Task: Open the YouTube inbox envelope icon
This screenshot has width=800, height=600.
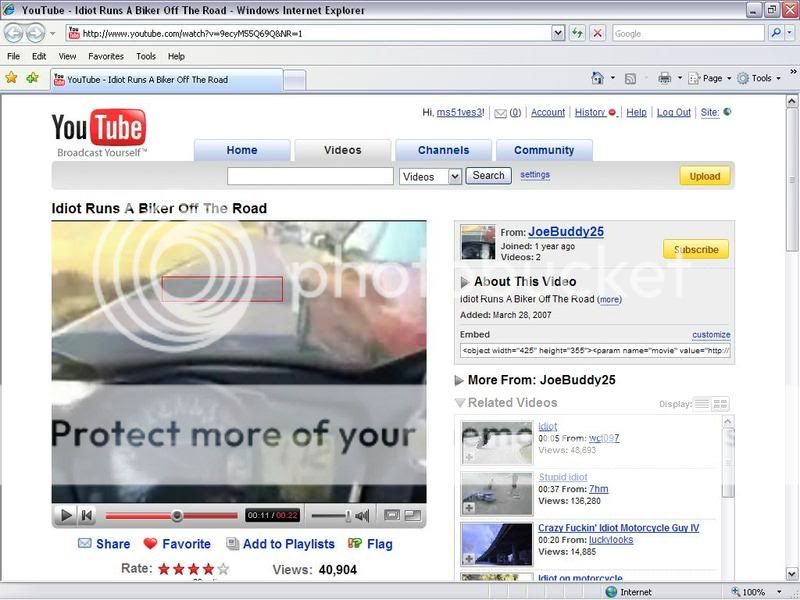Action: pos(501,113)
